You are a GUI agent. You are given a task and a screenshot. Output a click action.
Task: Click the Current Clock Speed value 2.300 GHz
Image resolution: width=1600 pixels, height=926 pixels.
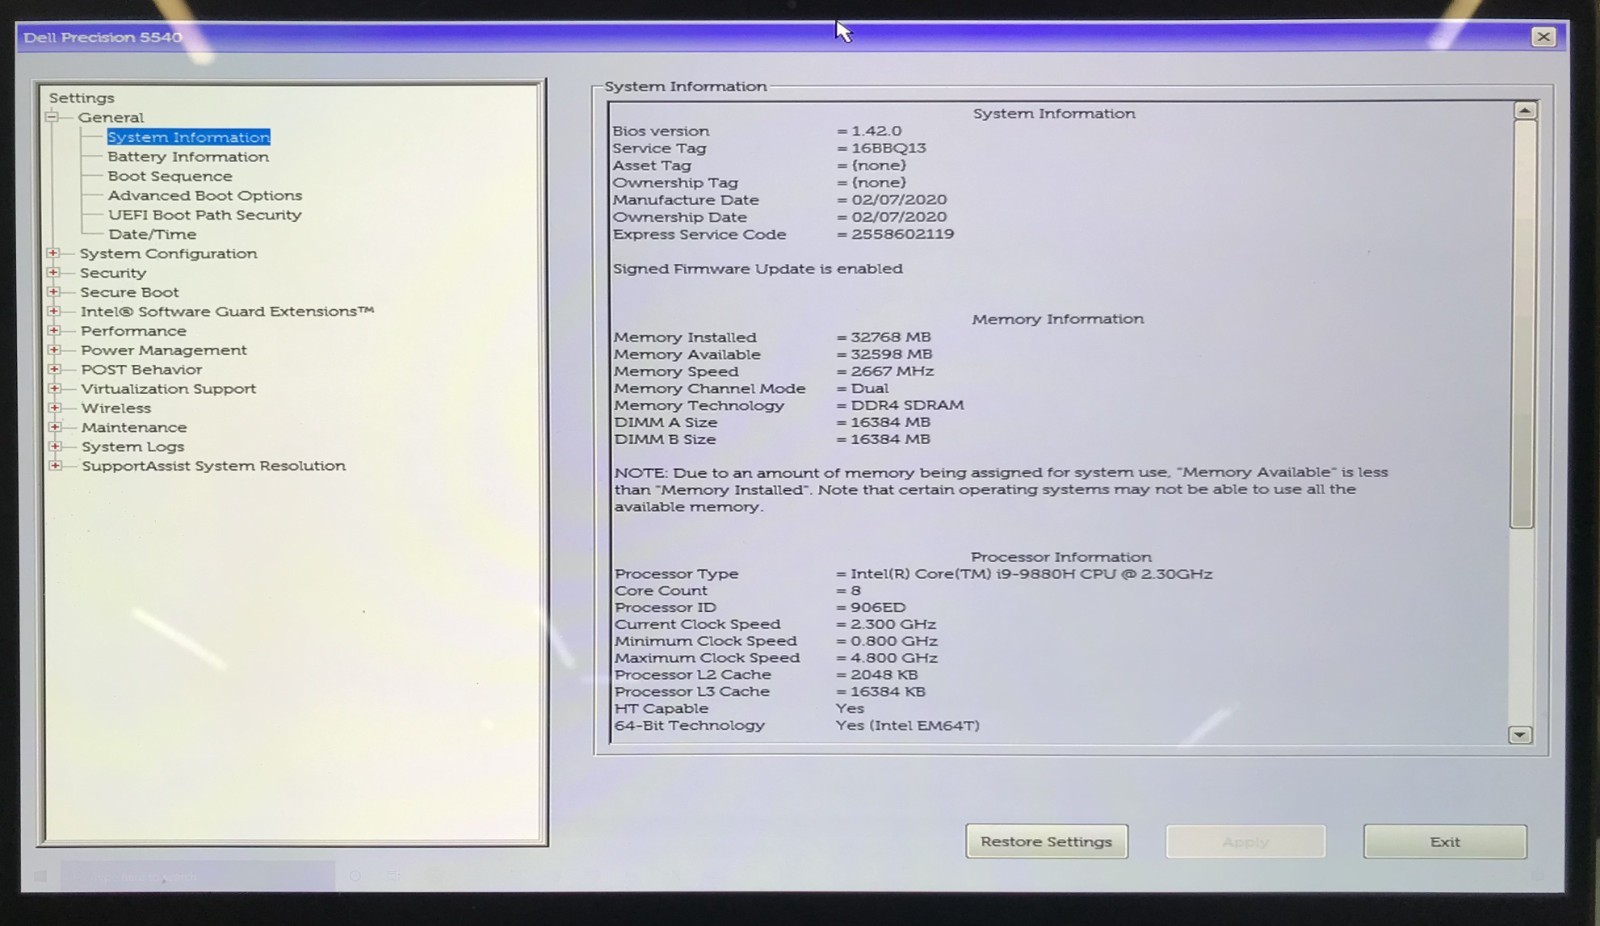coord(893,624)
